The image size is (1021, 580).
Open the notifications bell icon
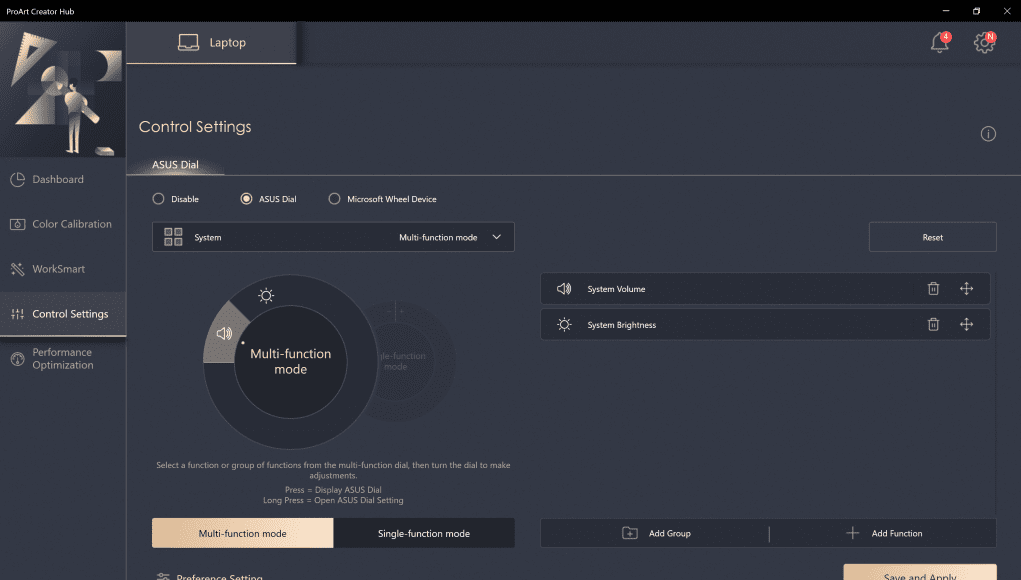[939, 43]
